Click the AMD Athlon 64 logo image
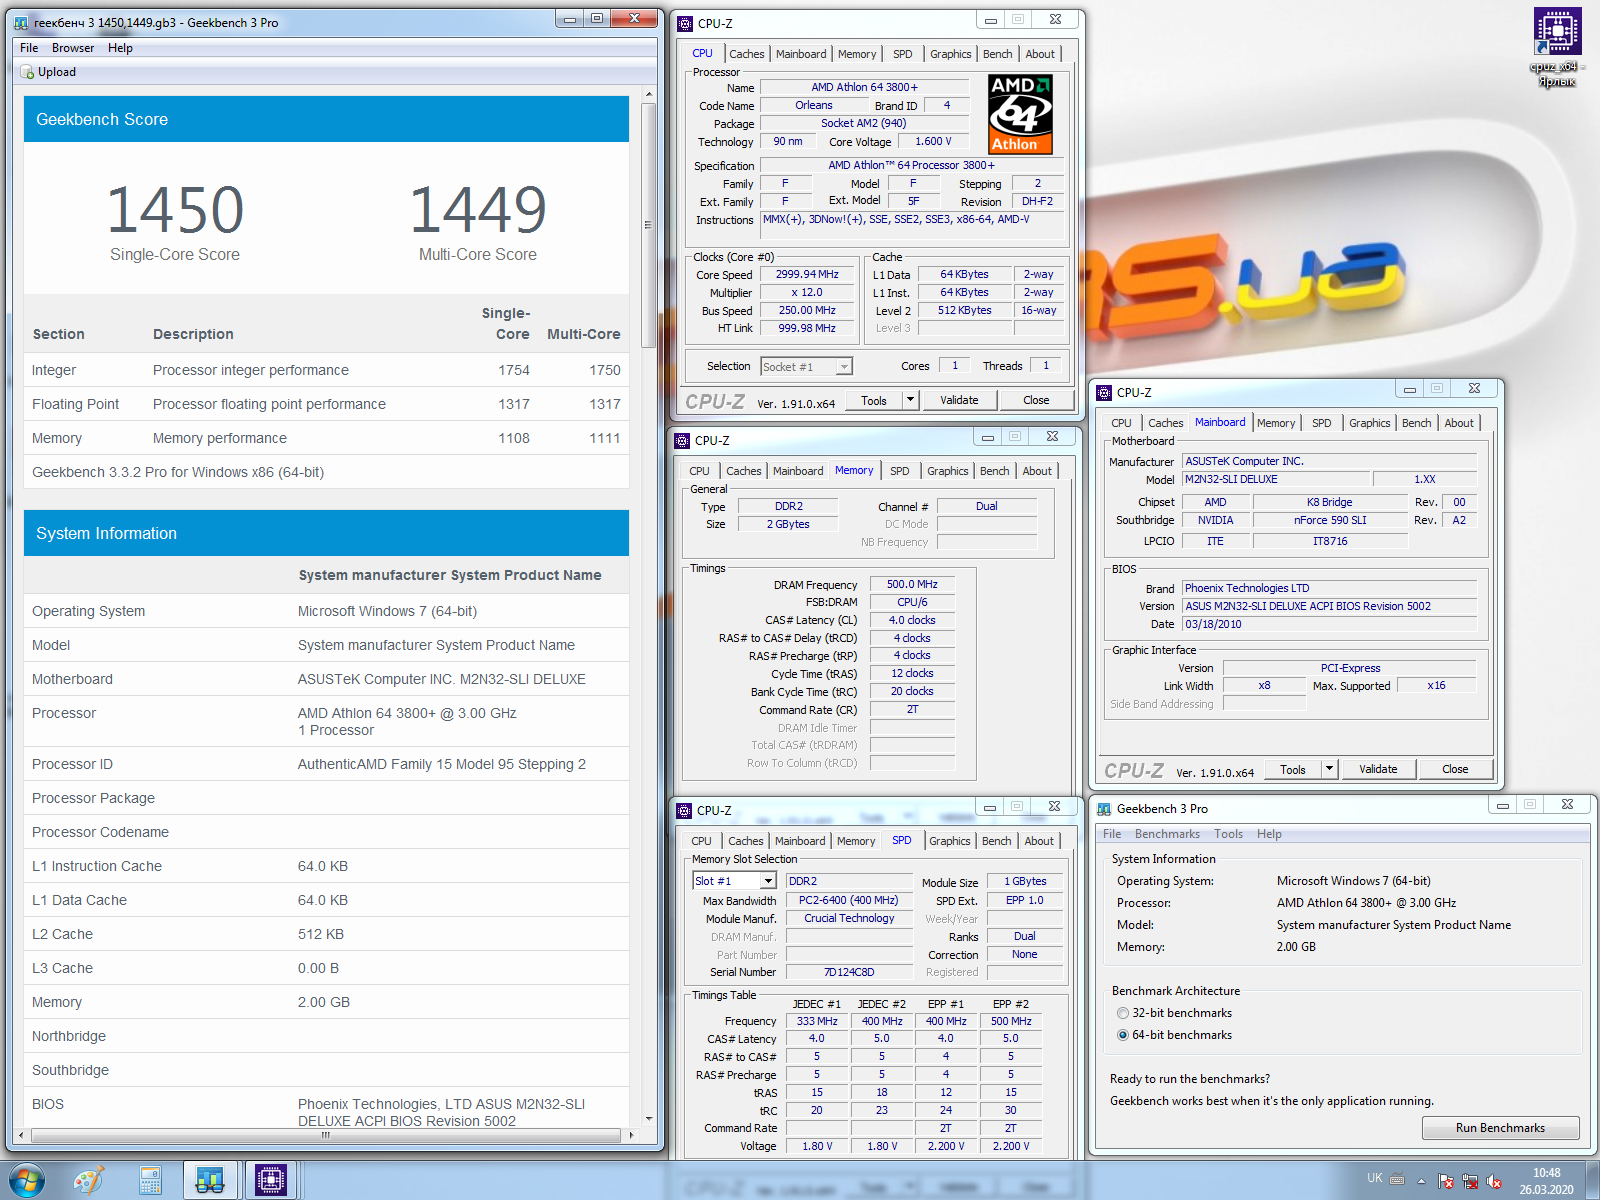The height and width of the screenshot is (1200, 1600). tap(1020, 114)
